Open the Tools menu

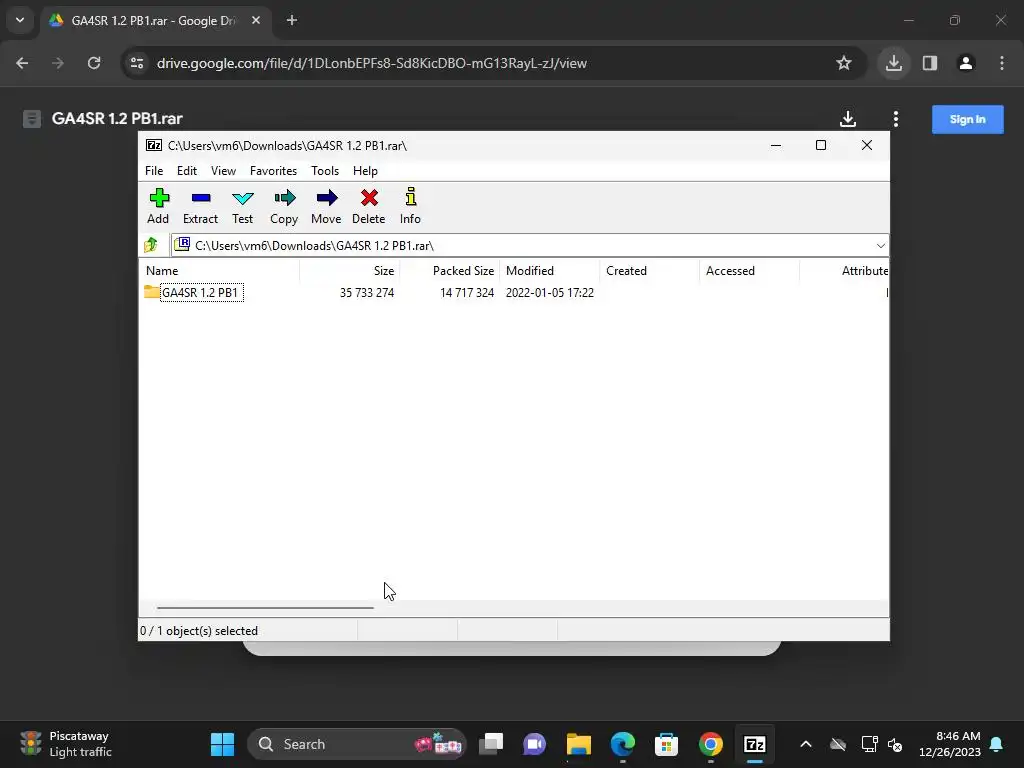tap(325, 170)
